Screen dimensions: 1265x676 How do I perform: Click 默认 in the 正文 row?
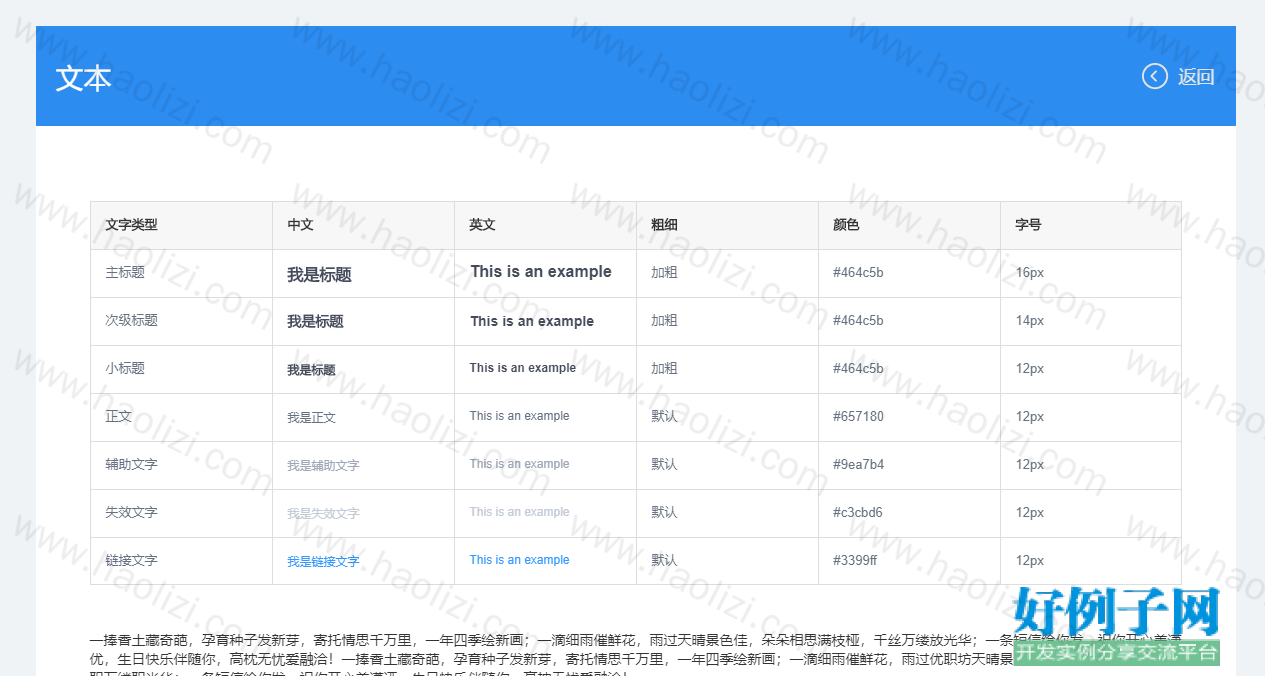click(664, 416)
